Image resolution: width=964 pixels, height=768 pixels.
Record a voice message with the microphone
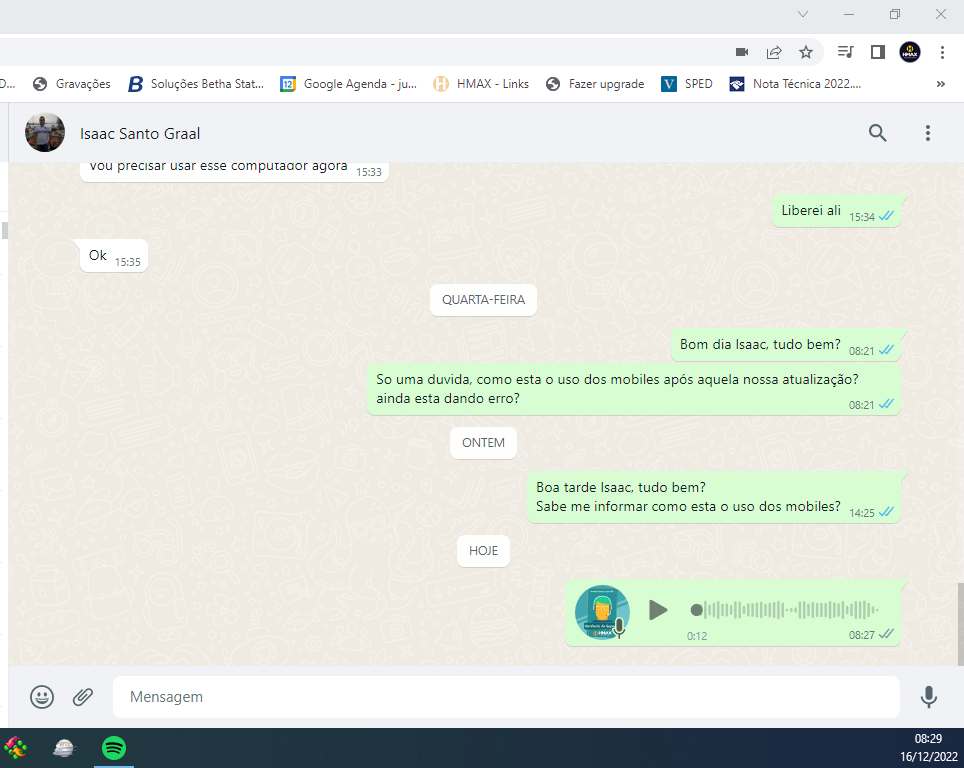(929, 697)
